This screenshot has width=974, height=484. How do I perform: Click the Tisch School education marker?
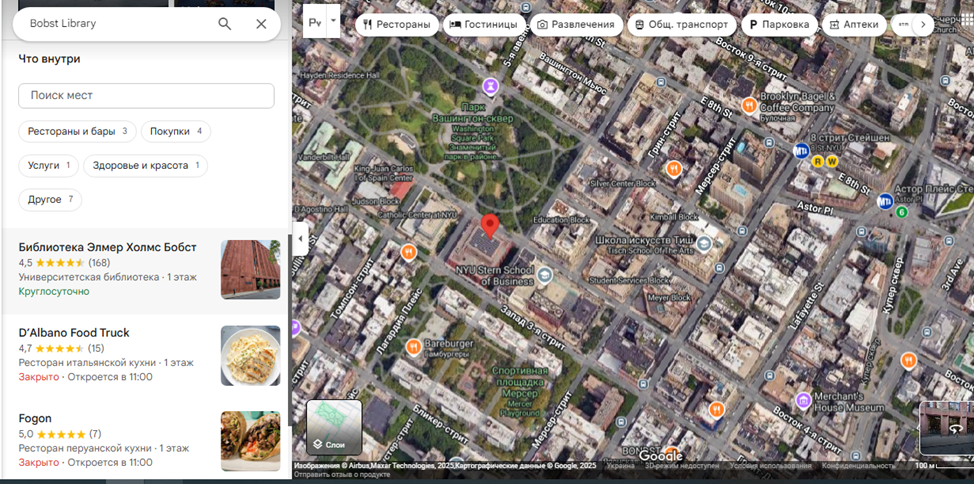click(704, 242)
